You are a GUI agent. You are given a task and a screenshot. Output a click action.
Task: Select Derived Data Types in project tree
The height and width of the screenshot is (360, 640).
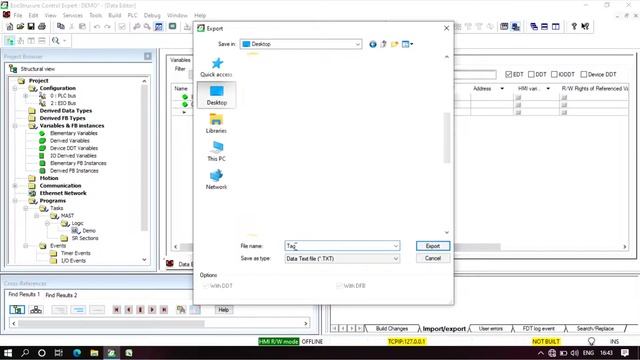tap(66, 111)
